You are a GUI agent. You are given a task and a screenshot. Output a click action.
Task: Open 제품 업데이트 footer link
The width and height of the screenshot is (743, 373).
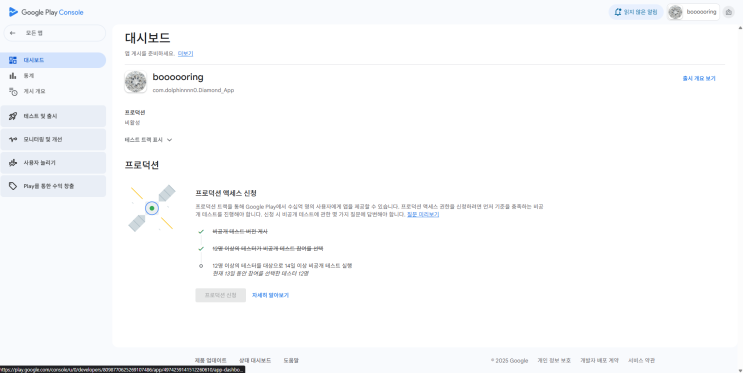pyautogui.click(x=211, y=360)
